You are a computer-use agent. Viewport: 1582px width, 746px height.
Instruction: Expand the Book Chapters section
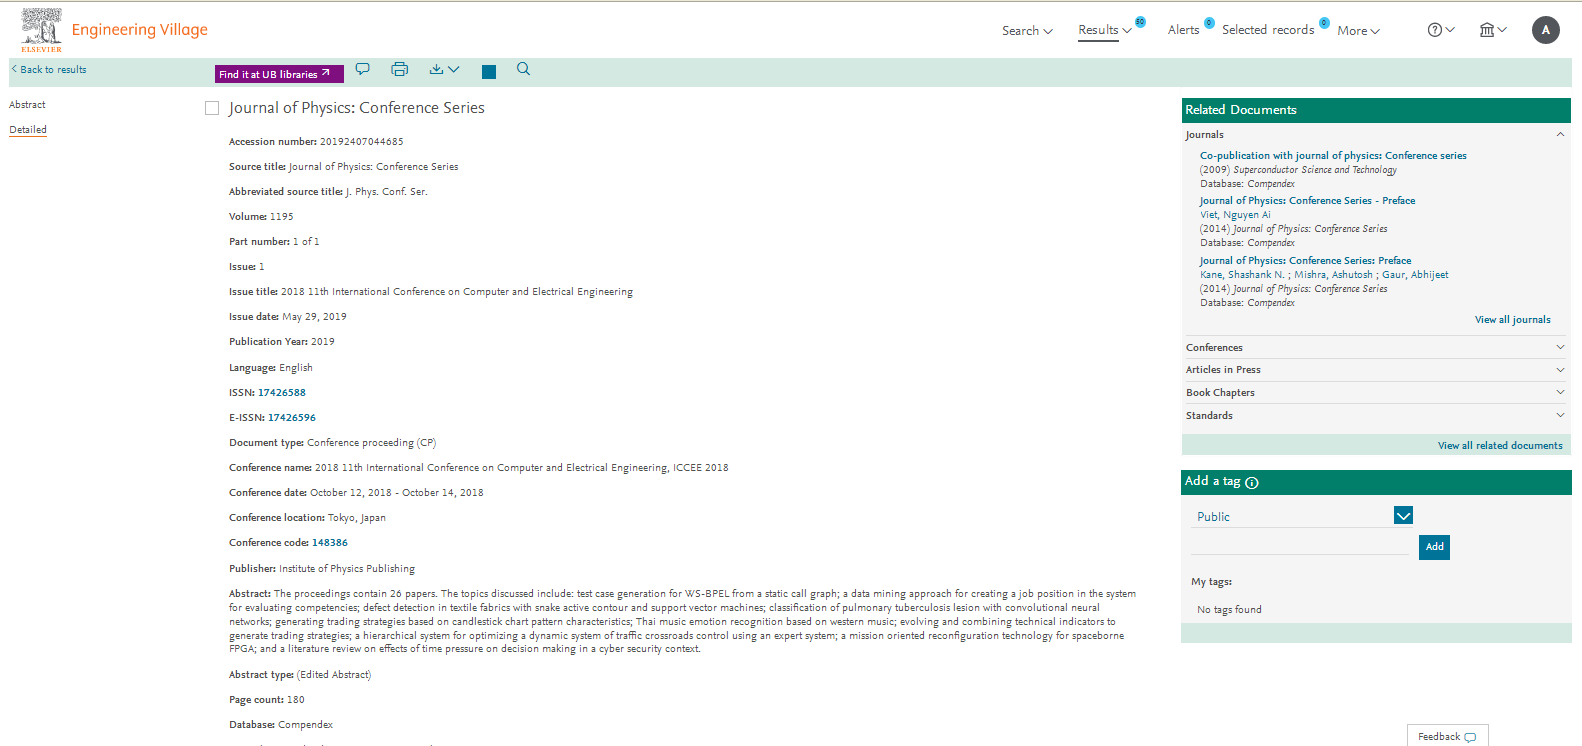tap(1560, 392)
